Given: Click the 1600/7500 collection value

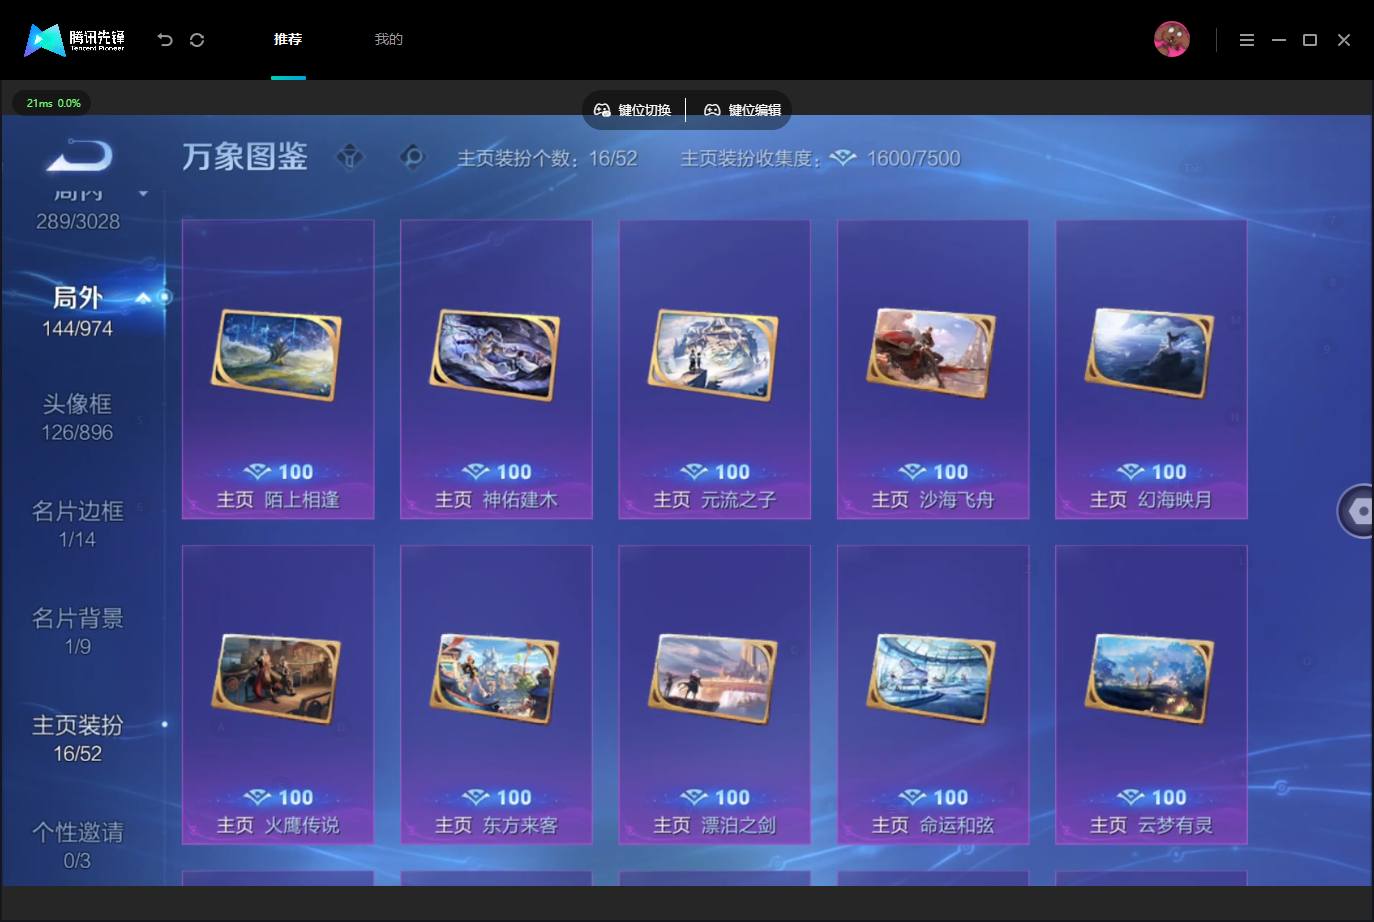Looking at the screenshot, I should 913,158.
